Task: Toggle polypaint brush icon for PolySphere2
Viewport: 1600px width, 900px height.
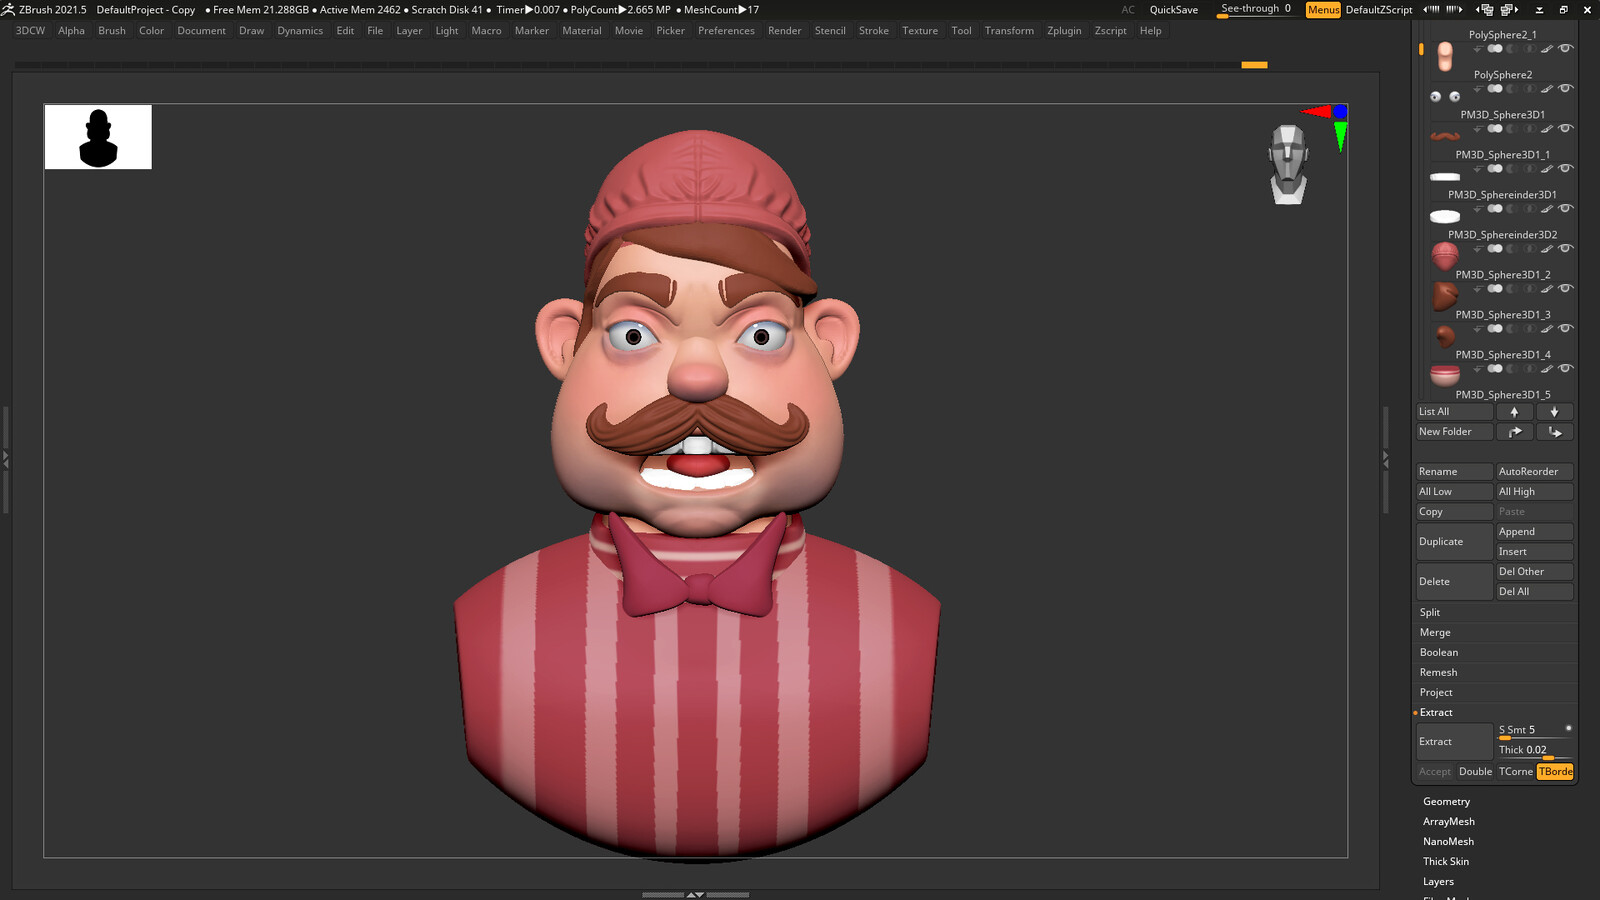Action: [x=1547, y=88]
